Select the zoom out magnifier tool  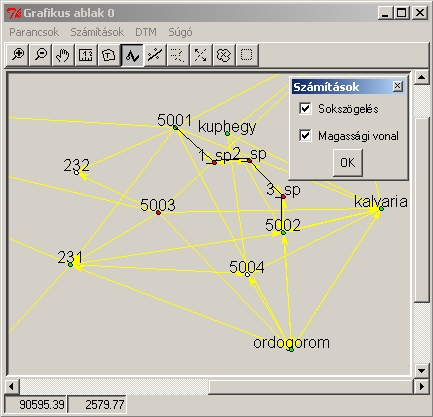[x=41, y=55]
